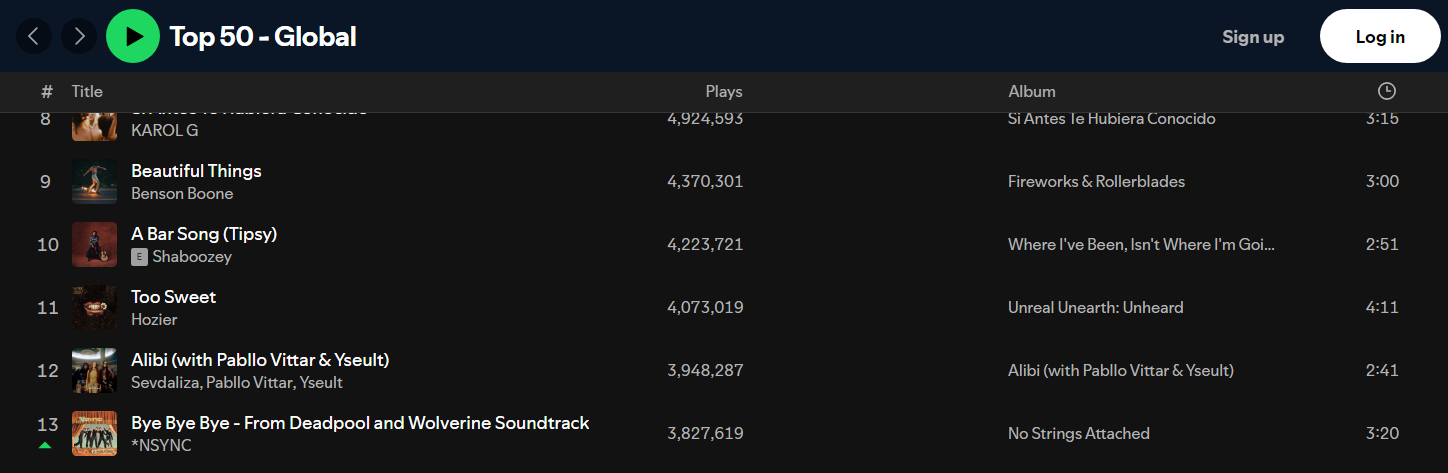Click the Pabllo Vittar artist name
This screenshot has height=473, width=1448.
coord(249,383)
